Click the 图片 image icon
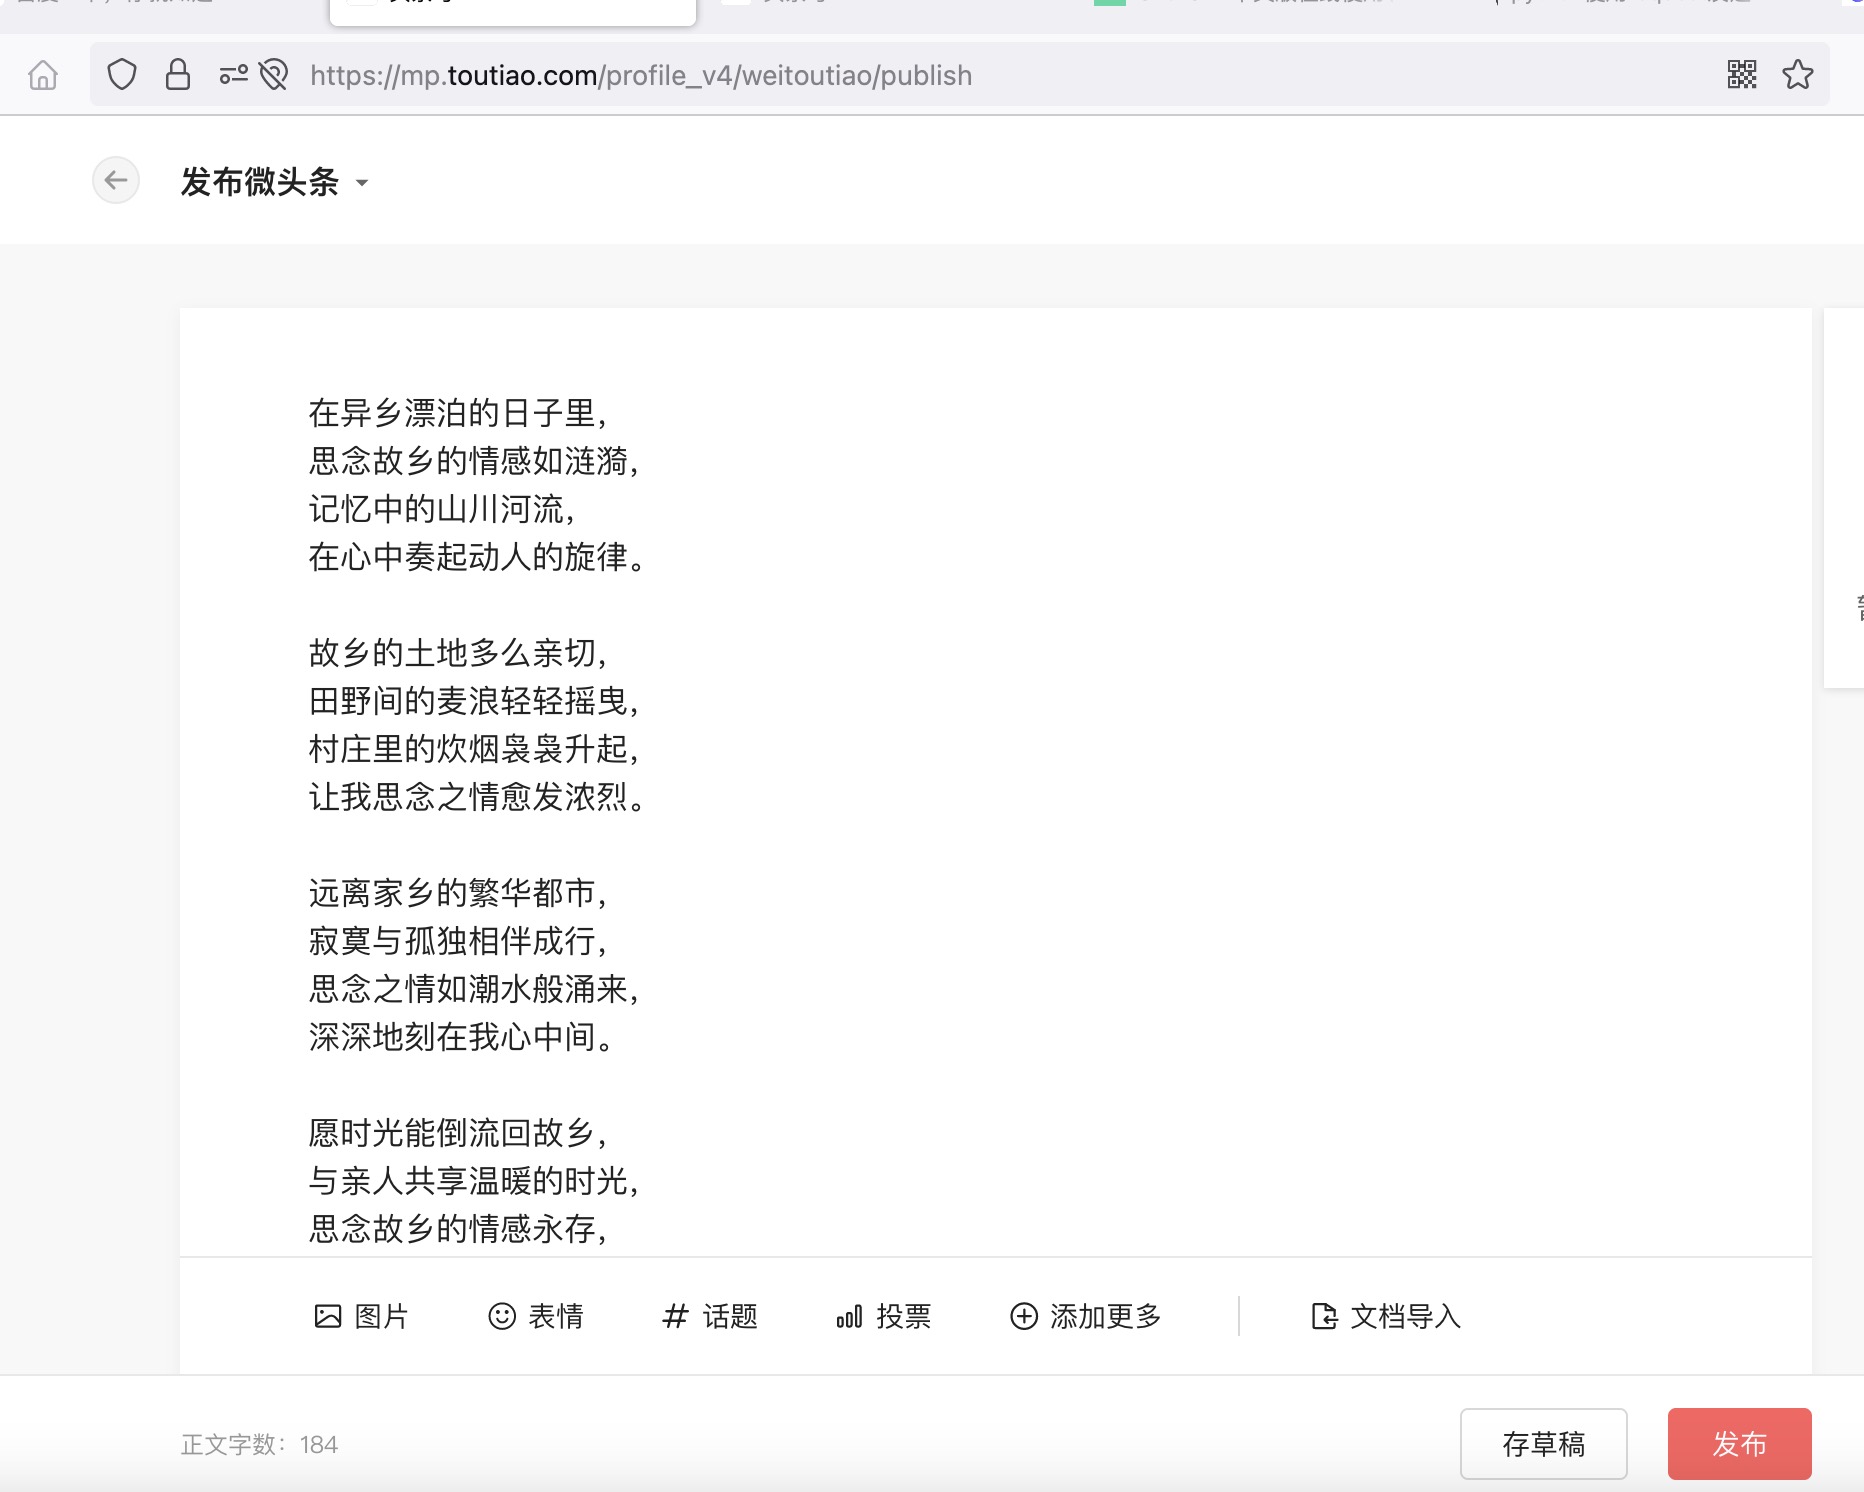1864x1492 pixels. pos(361,1316)
